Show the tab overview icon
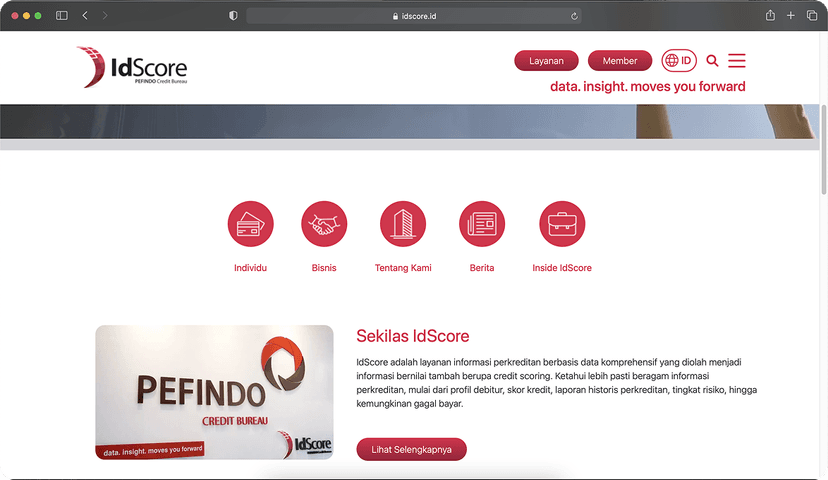This screenshot has width=828, height=480. coord(812,15)
